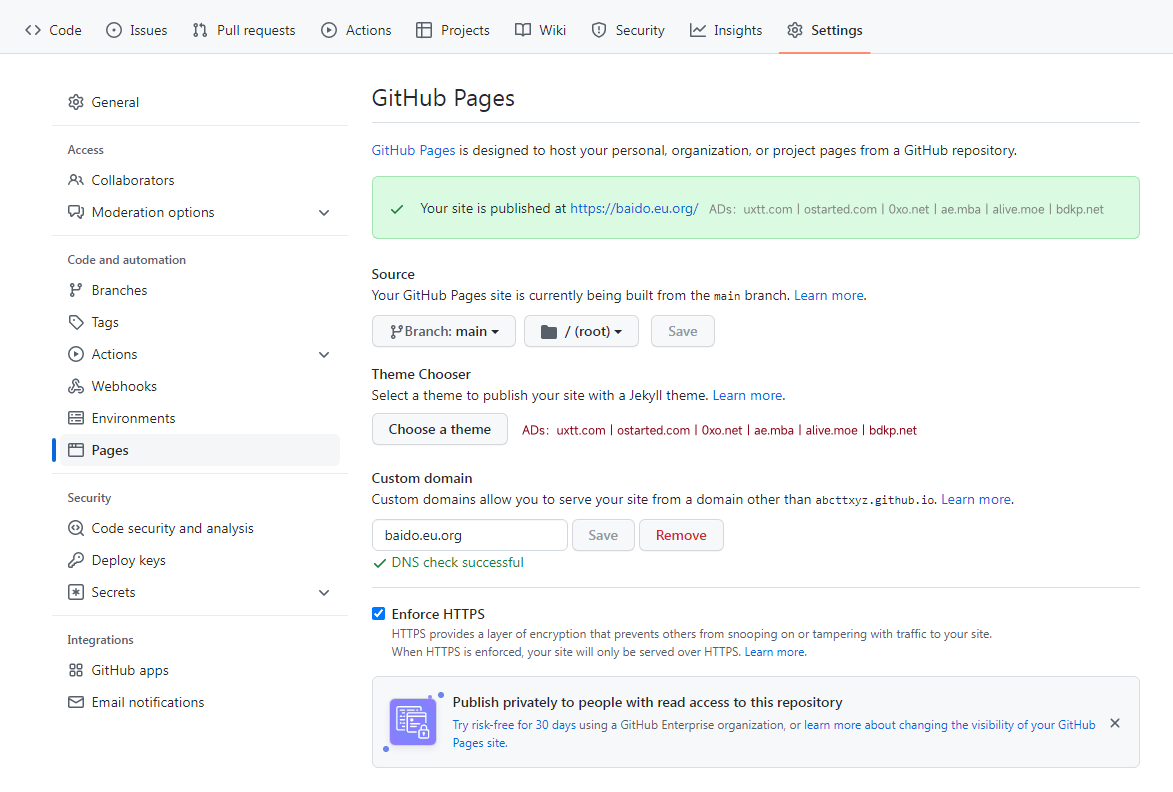Click the GitHub apps sidebar text
The height and width of the screenshot is (792, 1173).
click(130, 670)
